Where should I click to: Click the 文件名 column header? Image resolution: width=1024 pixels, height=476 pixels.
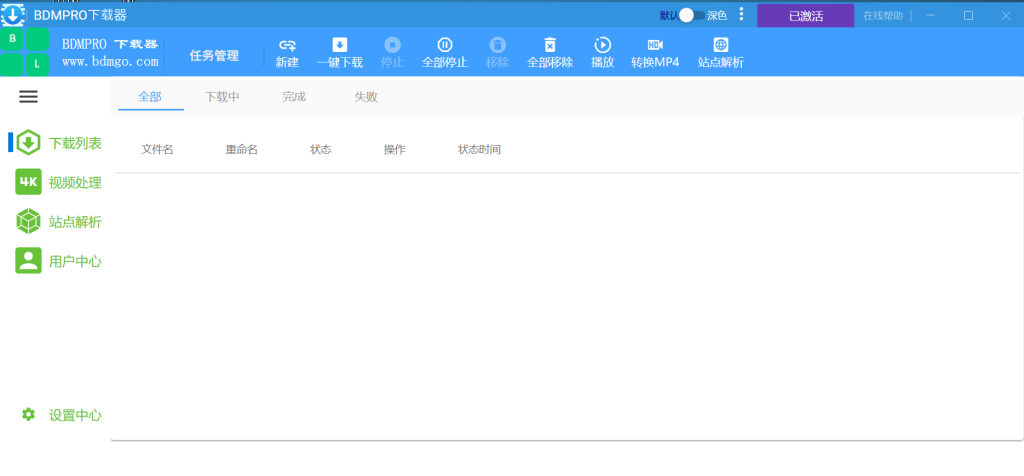point(157,150)
